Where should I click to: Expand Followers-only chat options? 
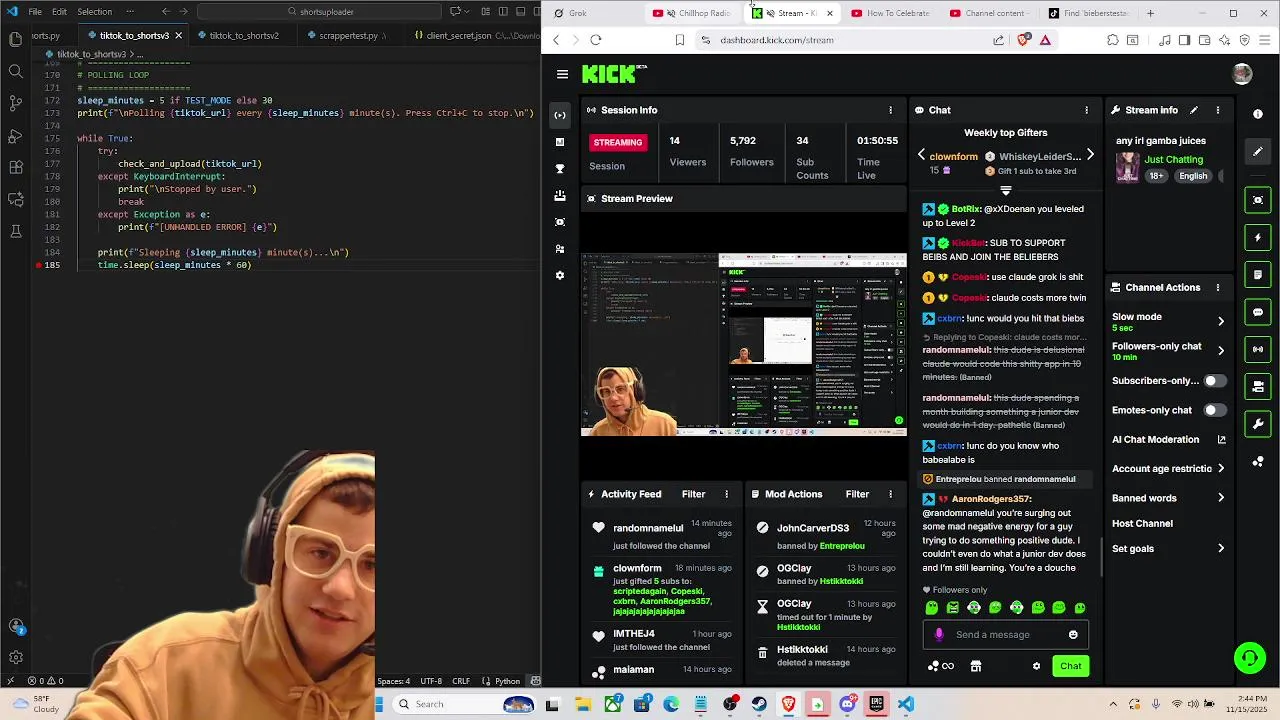pos(1221,351)
